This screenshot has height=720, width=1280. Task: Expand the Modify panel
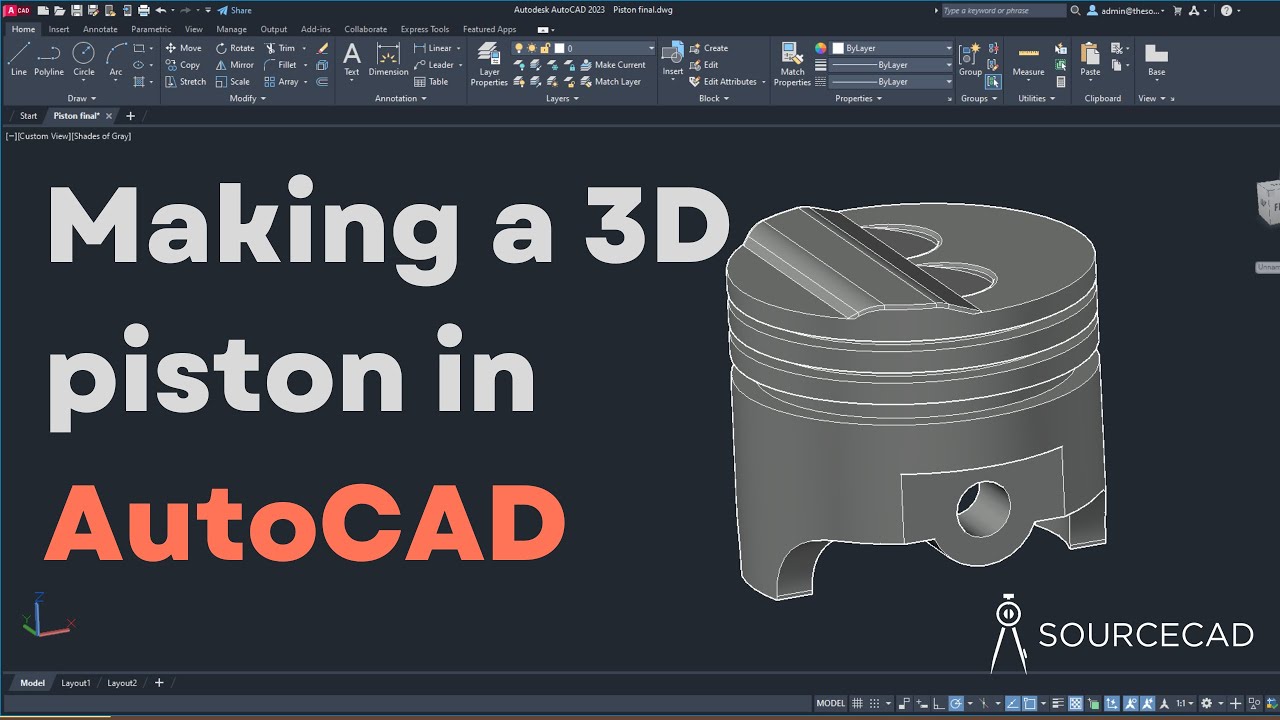[x=247, y=98]
